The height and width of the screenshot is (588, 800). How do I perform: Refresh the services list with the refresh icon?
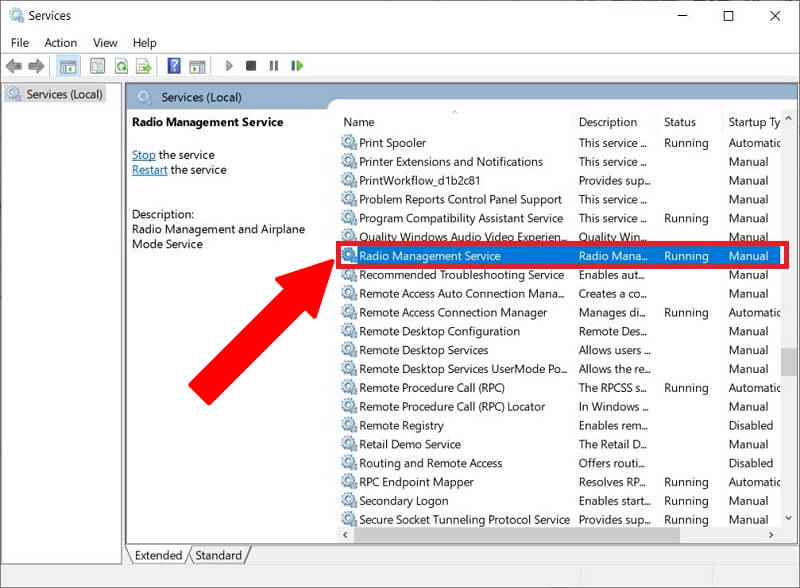coord(122,66)
